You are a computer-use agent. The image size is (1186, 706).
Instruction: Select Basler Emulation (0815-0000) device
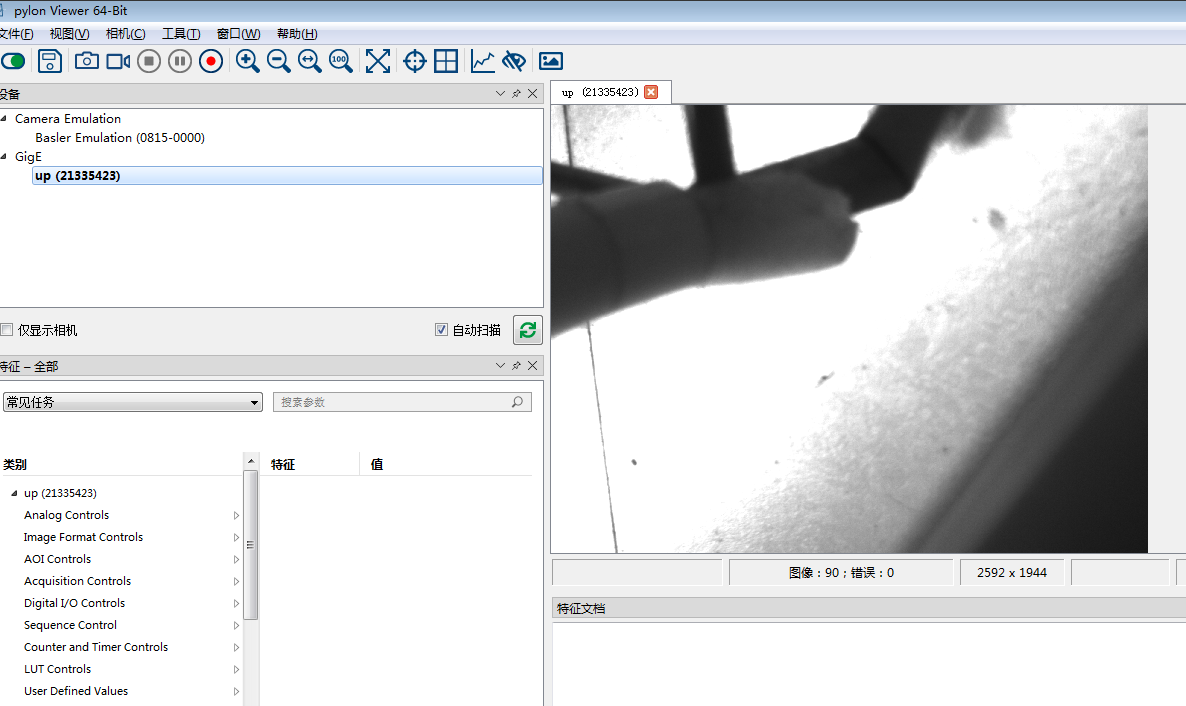click(120, 138)
